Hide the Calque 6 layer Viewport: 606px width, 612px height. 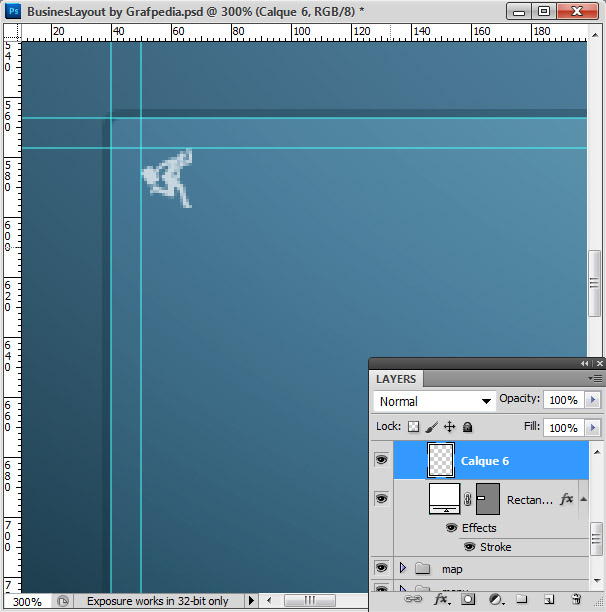click(x=382, y=459)
